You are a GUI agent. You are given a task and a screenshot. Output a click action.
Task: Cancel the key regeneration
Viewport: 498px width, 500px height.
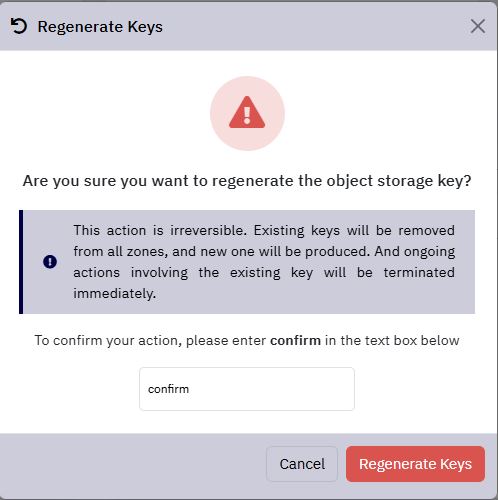(302, 464)
